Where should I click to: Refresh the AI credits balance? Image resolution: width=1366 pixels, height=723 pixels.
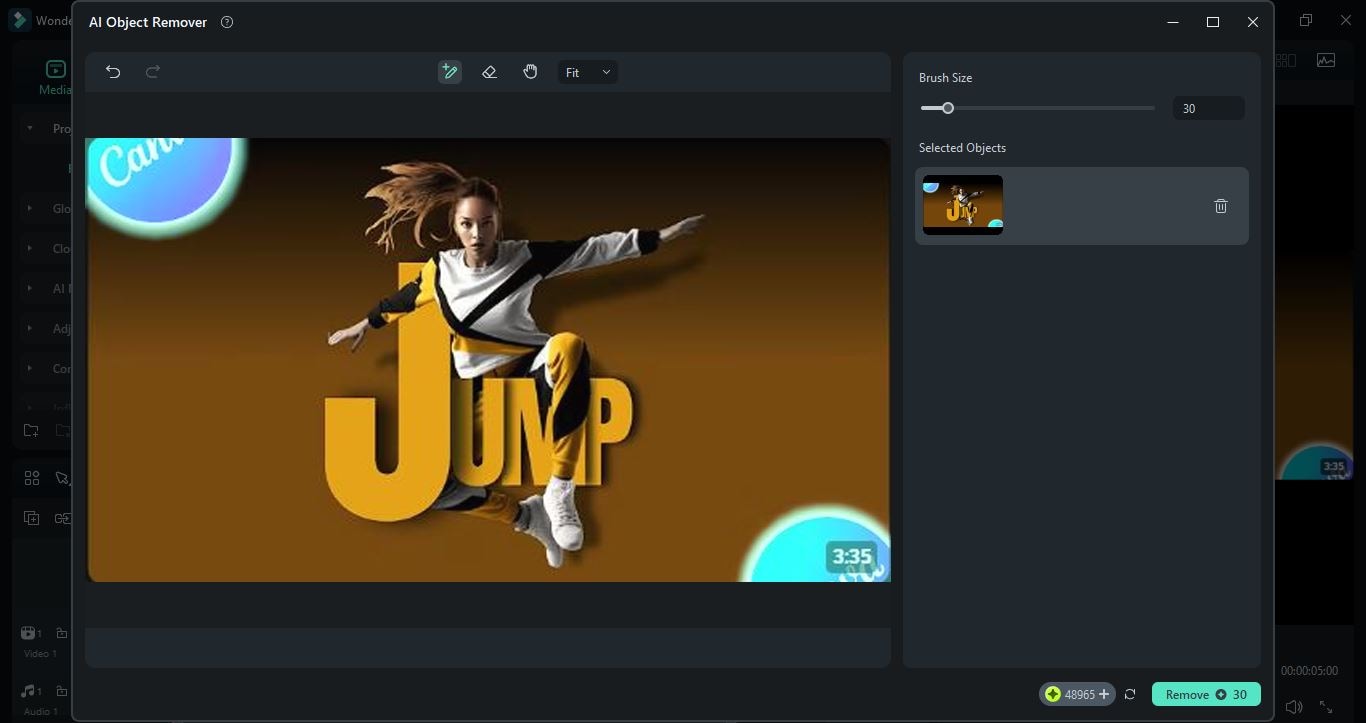click(1130, 694)
